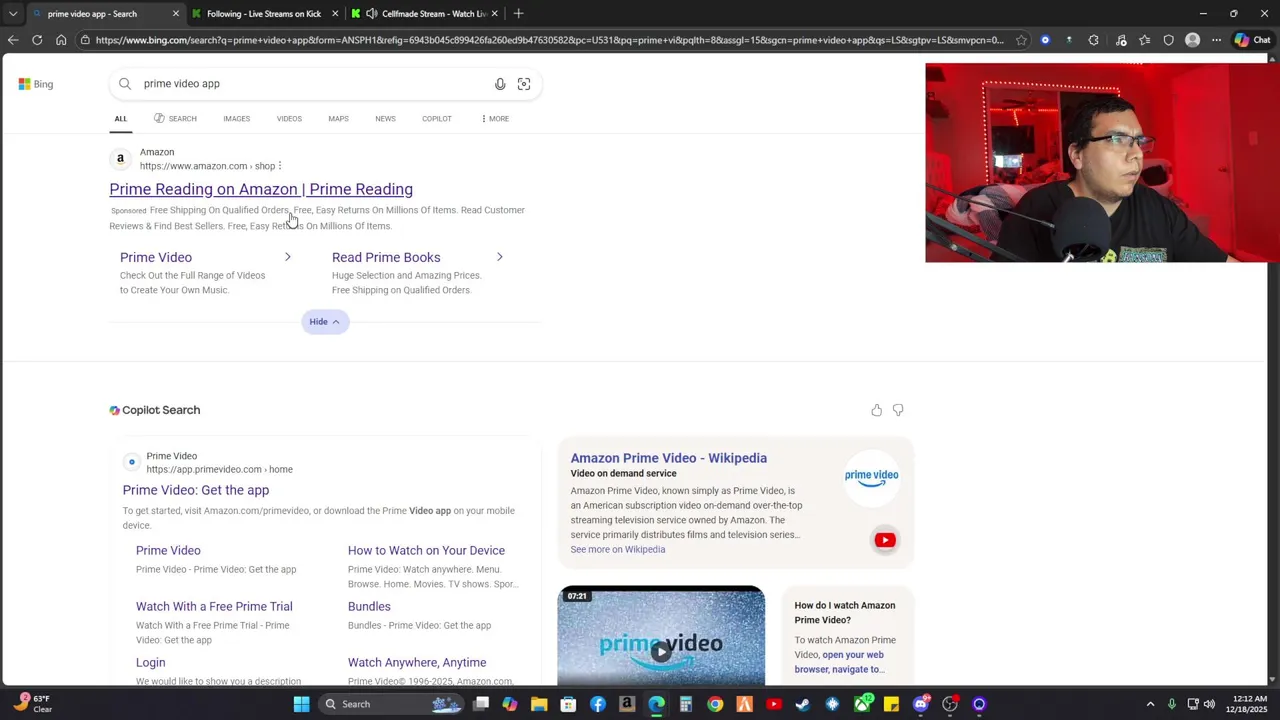Open Login link

tap(151, 662)
